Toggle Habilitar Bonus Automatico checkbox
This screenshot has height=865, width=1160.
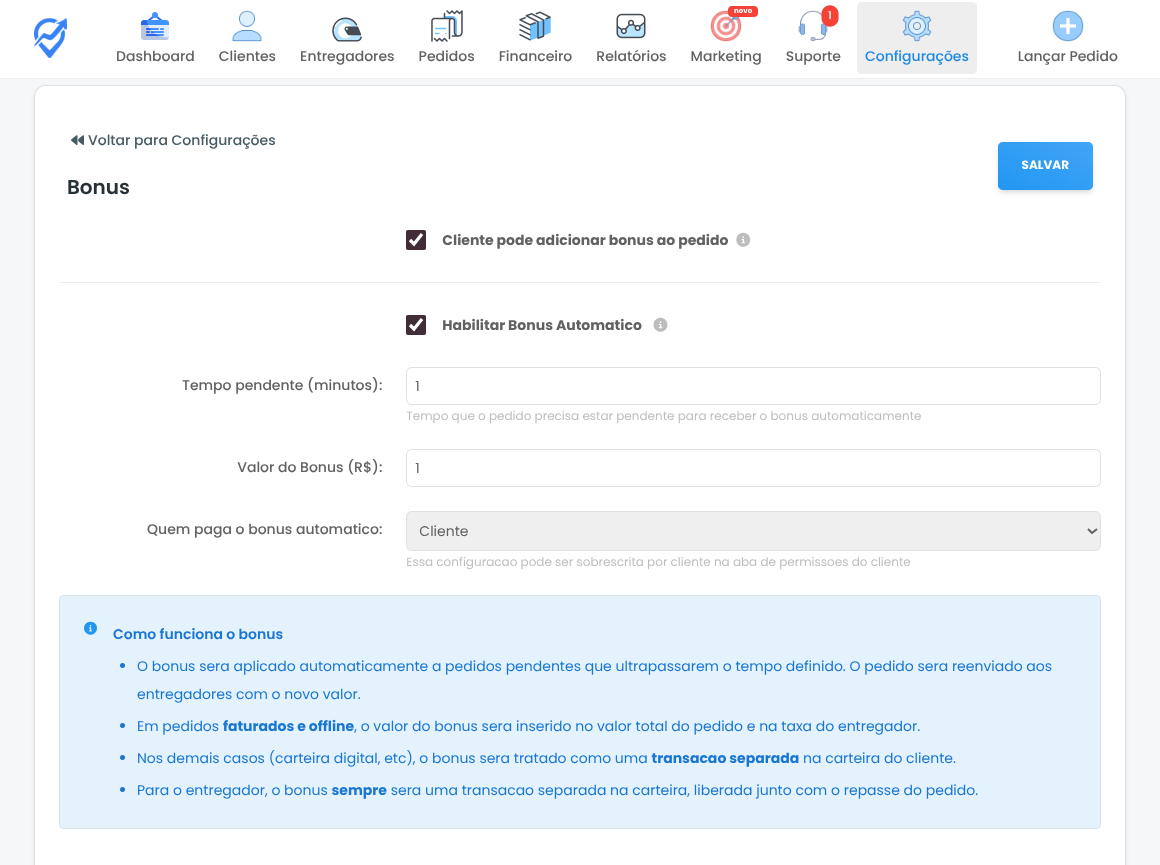(416, 325)
